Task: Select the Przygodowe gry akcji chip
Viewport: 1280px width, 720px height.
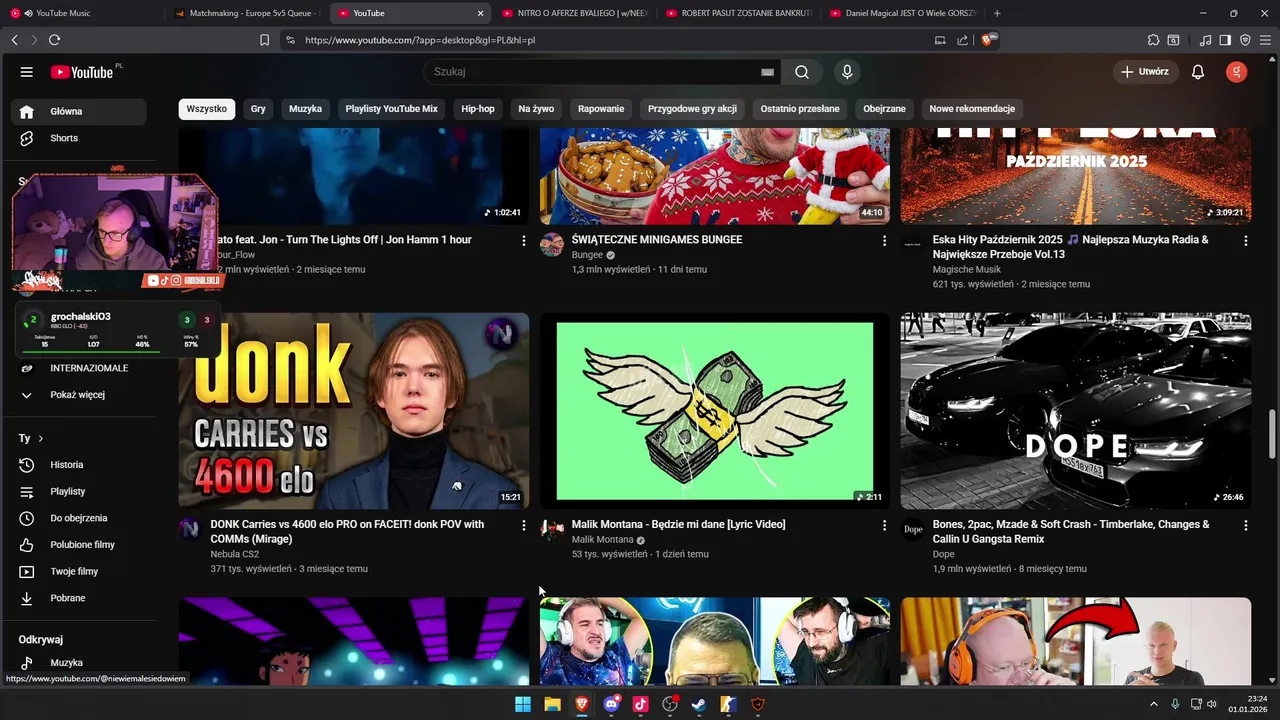Action: 692,109
